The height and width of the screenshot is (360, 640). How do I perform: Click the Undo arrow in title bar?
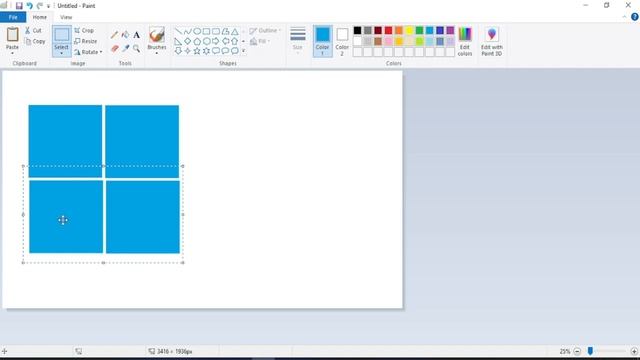pyautogui.click(x=29, y=6)
